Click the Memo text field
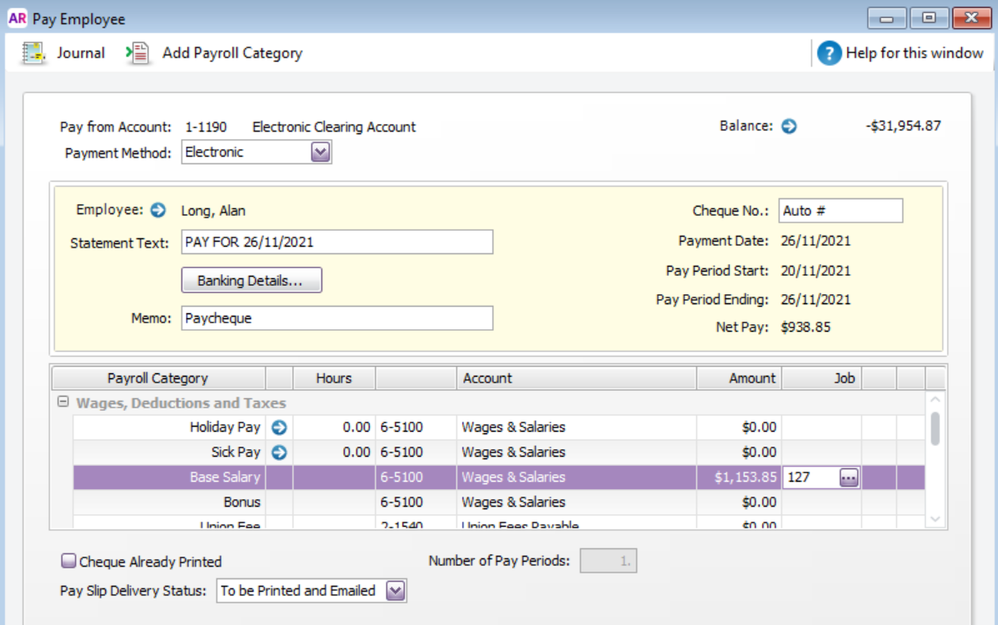Image resolution: width=998 pixels, height=625 pixels. (337, 318)
